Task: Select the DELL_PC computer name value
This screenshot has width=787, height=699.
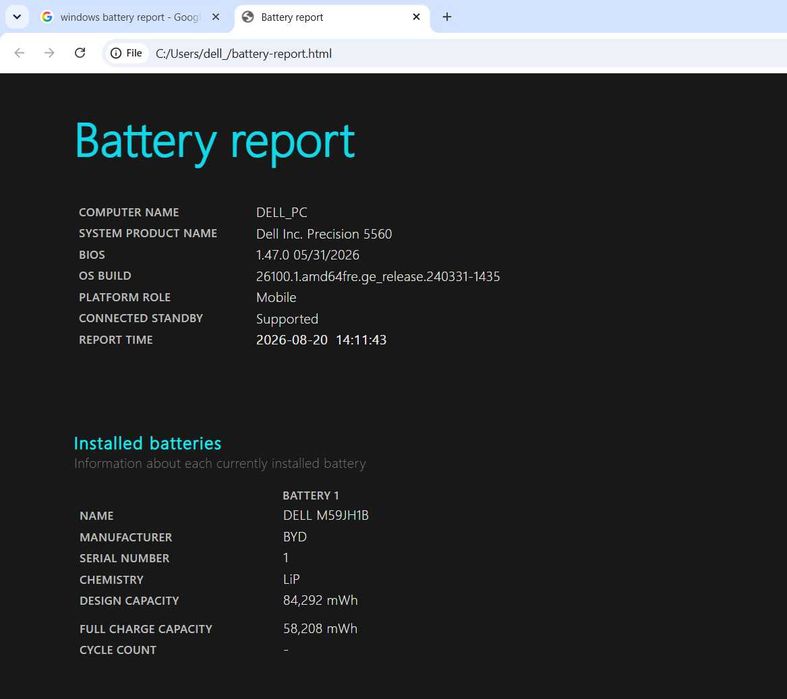Action: [282, 213]
